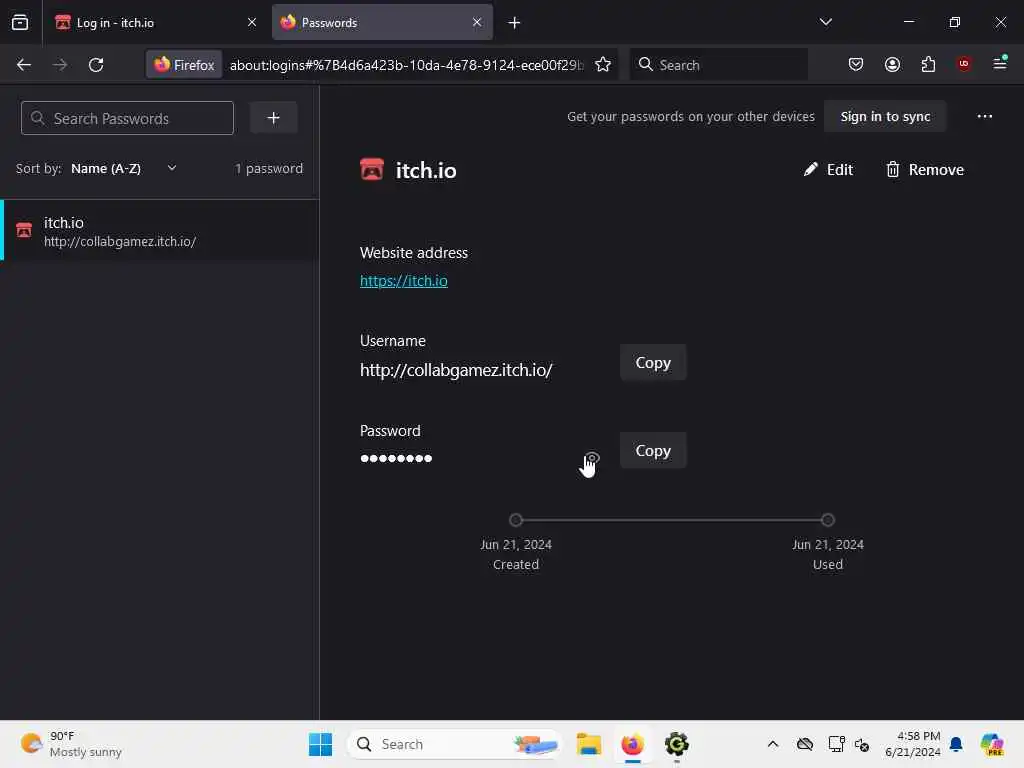This screenshot has height=768, width=1024.
Task: Open the Windows Start menu
Action: tap(320, 744)
